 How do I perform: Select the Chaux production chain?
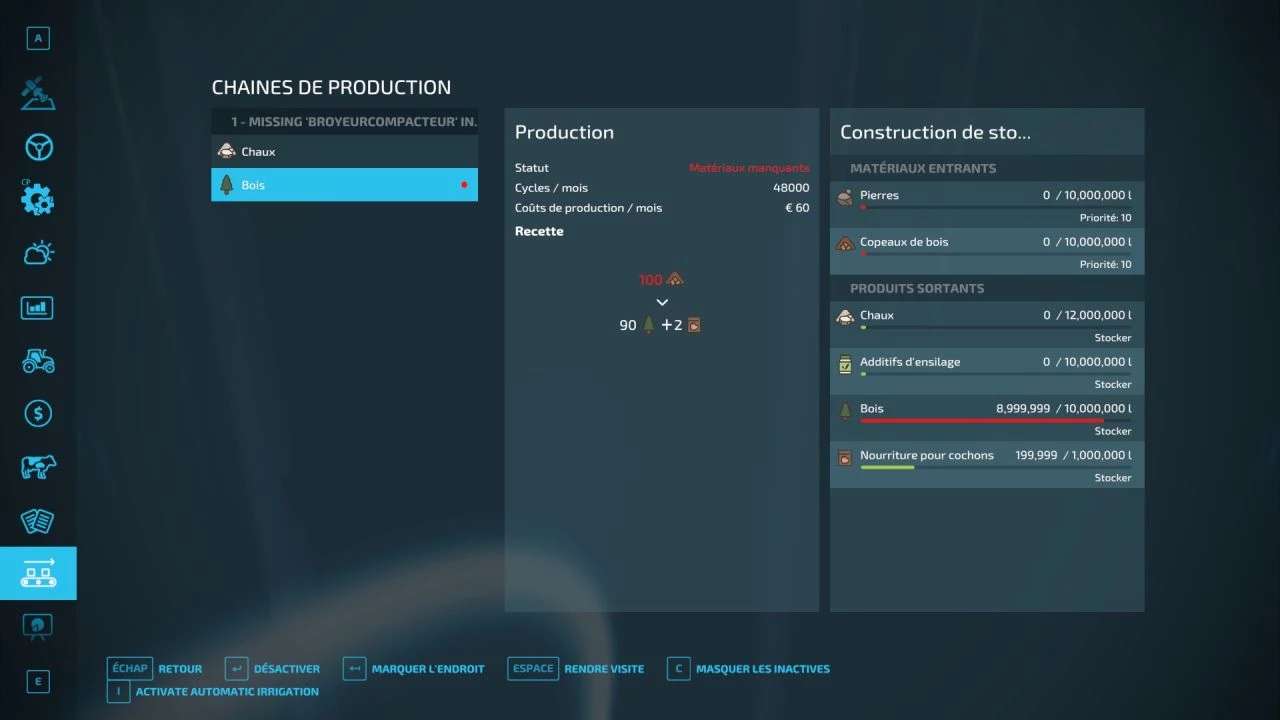point(344,152)
